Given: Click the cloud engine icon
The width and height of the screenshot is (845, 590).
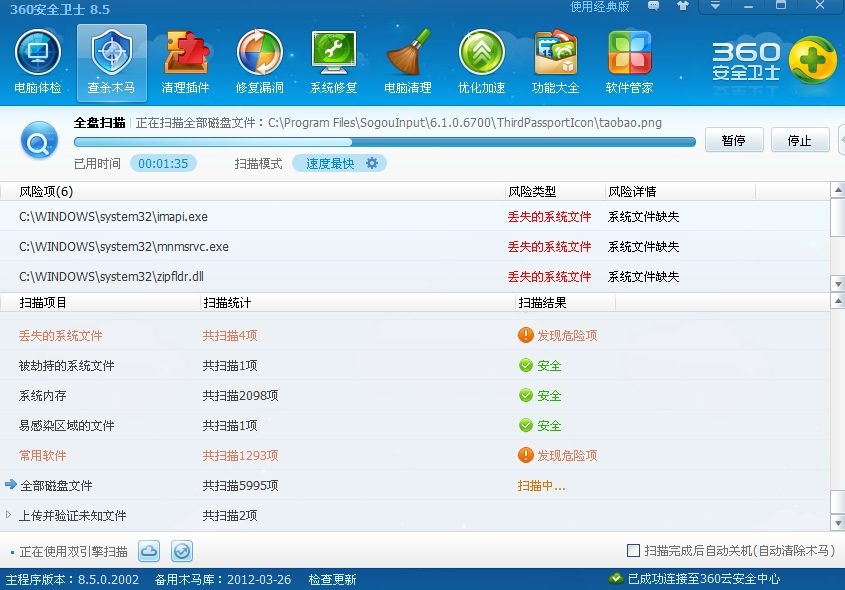Looking at the screenshot, I should pyautogui.click(x=149, y=551).
